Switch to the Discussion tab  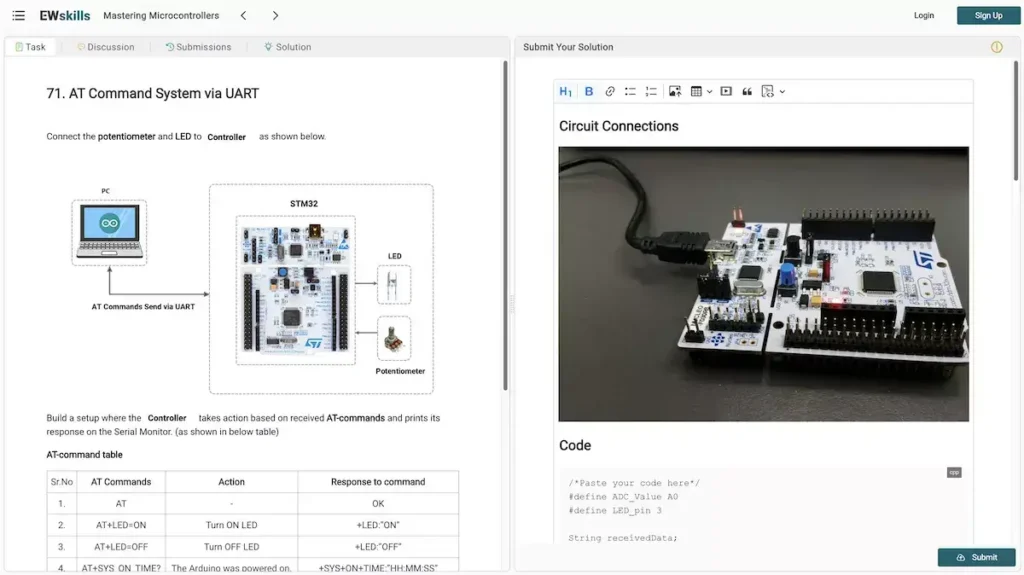106,47
